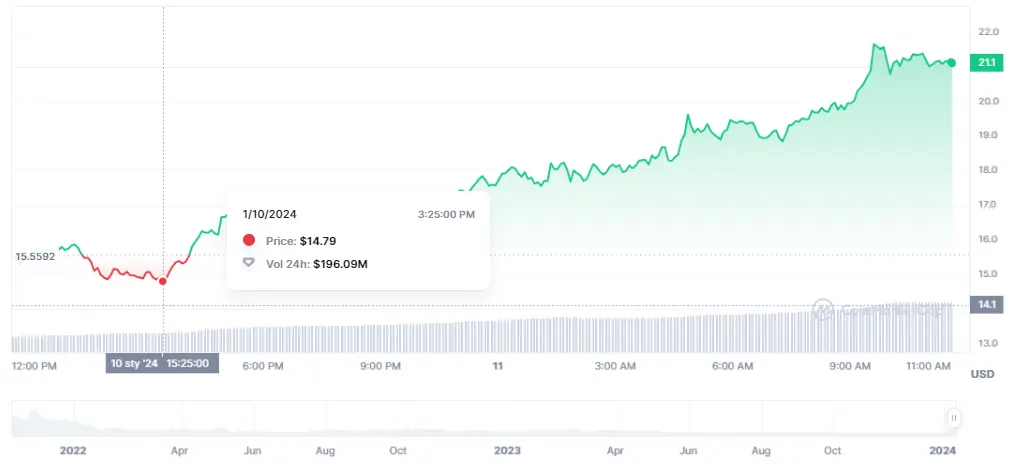Click the 12:00 PM time axis label

tap(34, 366)
